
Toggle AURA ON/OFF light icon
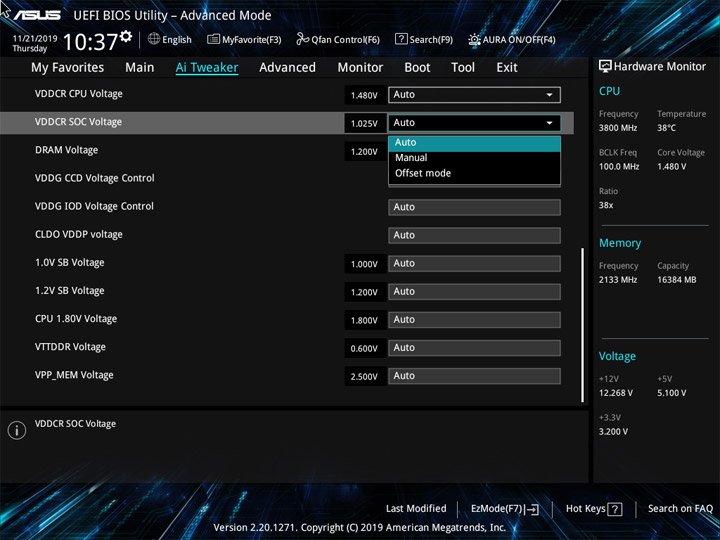point(474,39)
